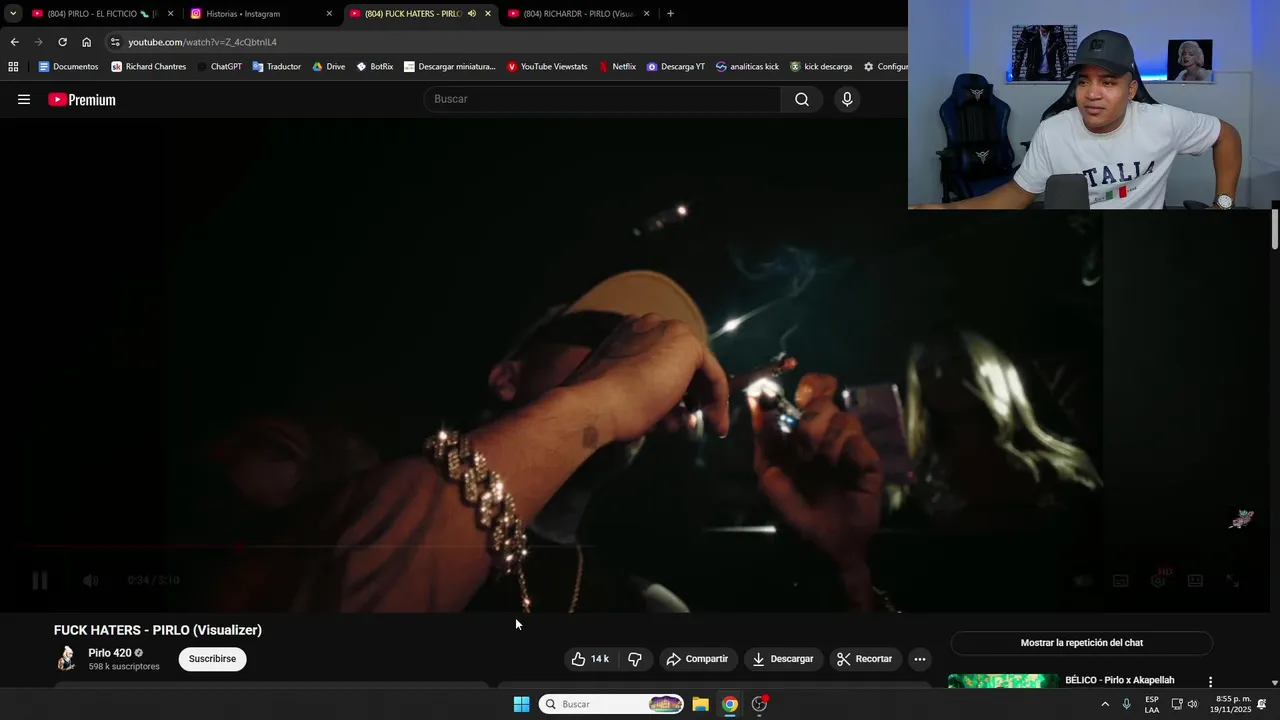Click the Suscribirse button
Screen dimensions: 1280x720
(213, 659)
